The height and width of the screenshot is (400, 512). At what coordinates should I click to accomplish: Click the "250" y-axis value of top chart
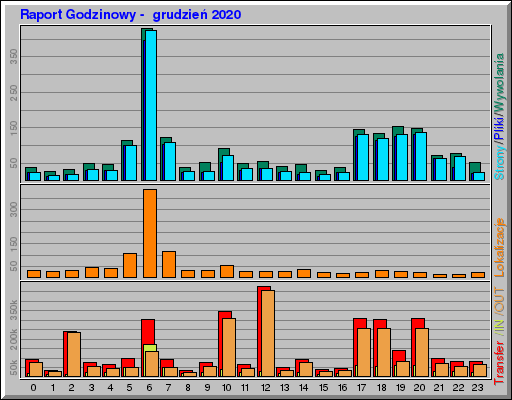[14, 92]
